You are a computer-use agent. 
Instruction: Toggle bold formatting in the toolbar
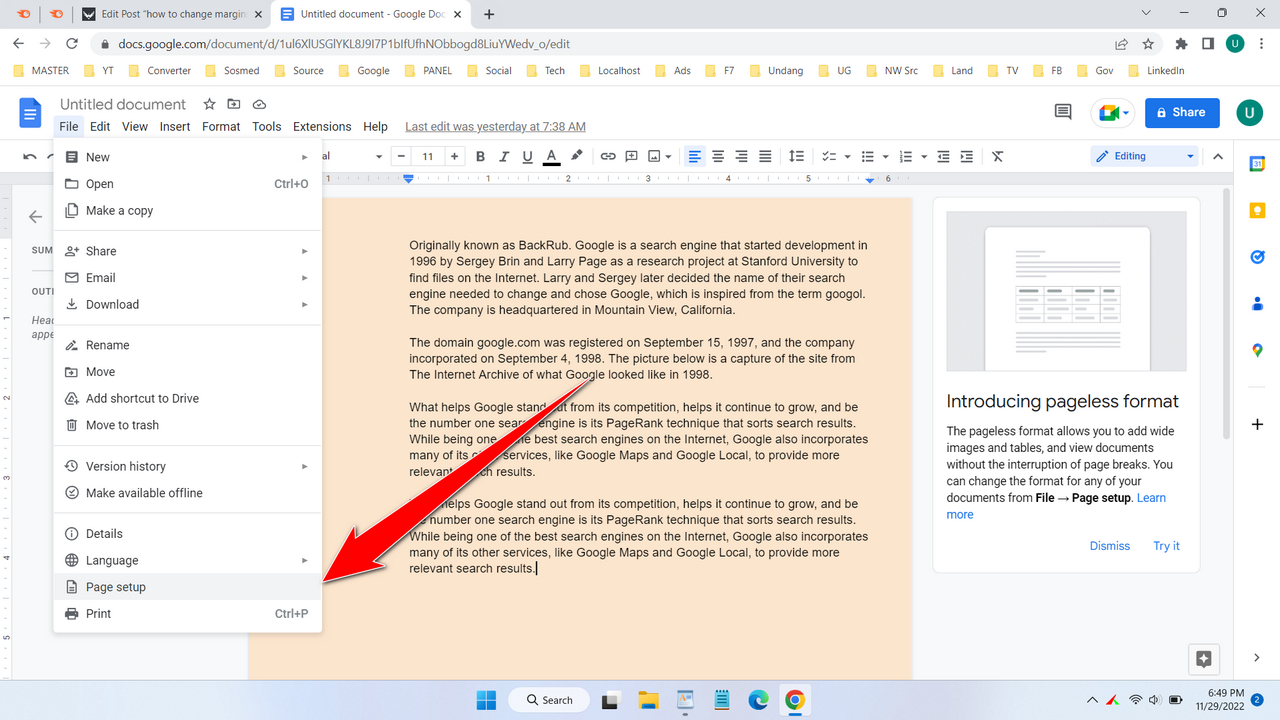(x=480, y=156)
